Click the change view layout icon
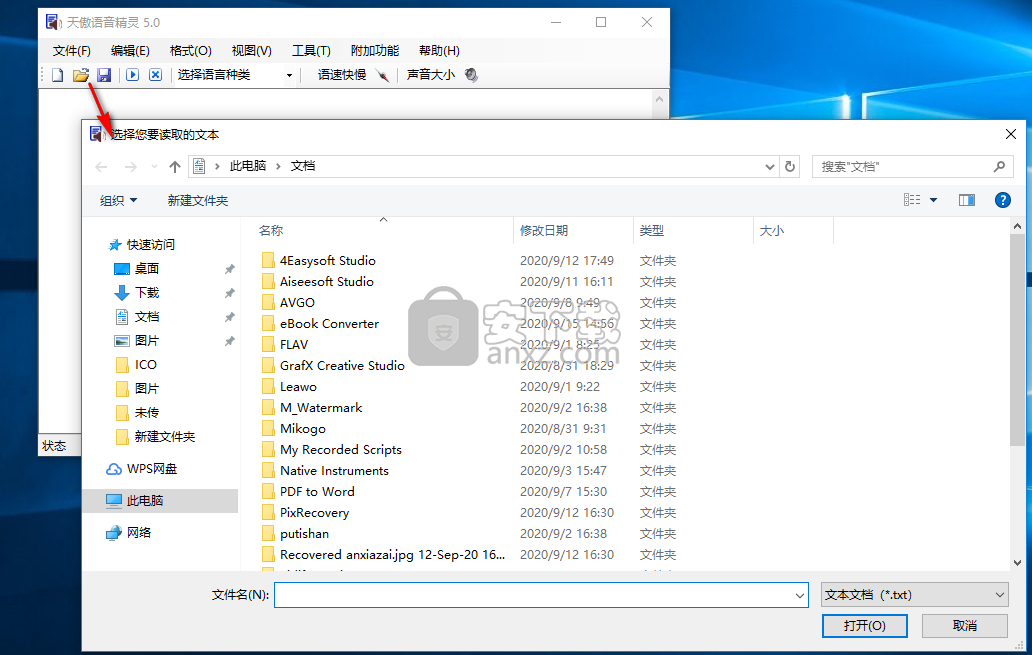The width and height of the screenshot is (1032, 655). pyautogui.click(x=912, y=199)
